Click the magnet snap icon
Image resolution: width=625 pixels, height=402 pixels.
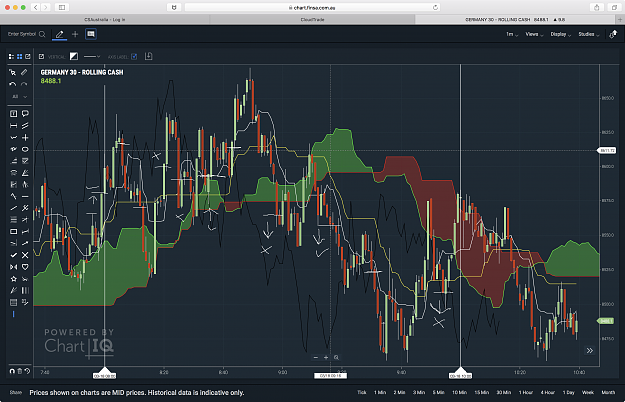click(12, 371)
